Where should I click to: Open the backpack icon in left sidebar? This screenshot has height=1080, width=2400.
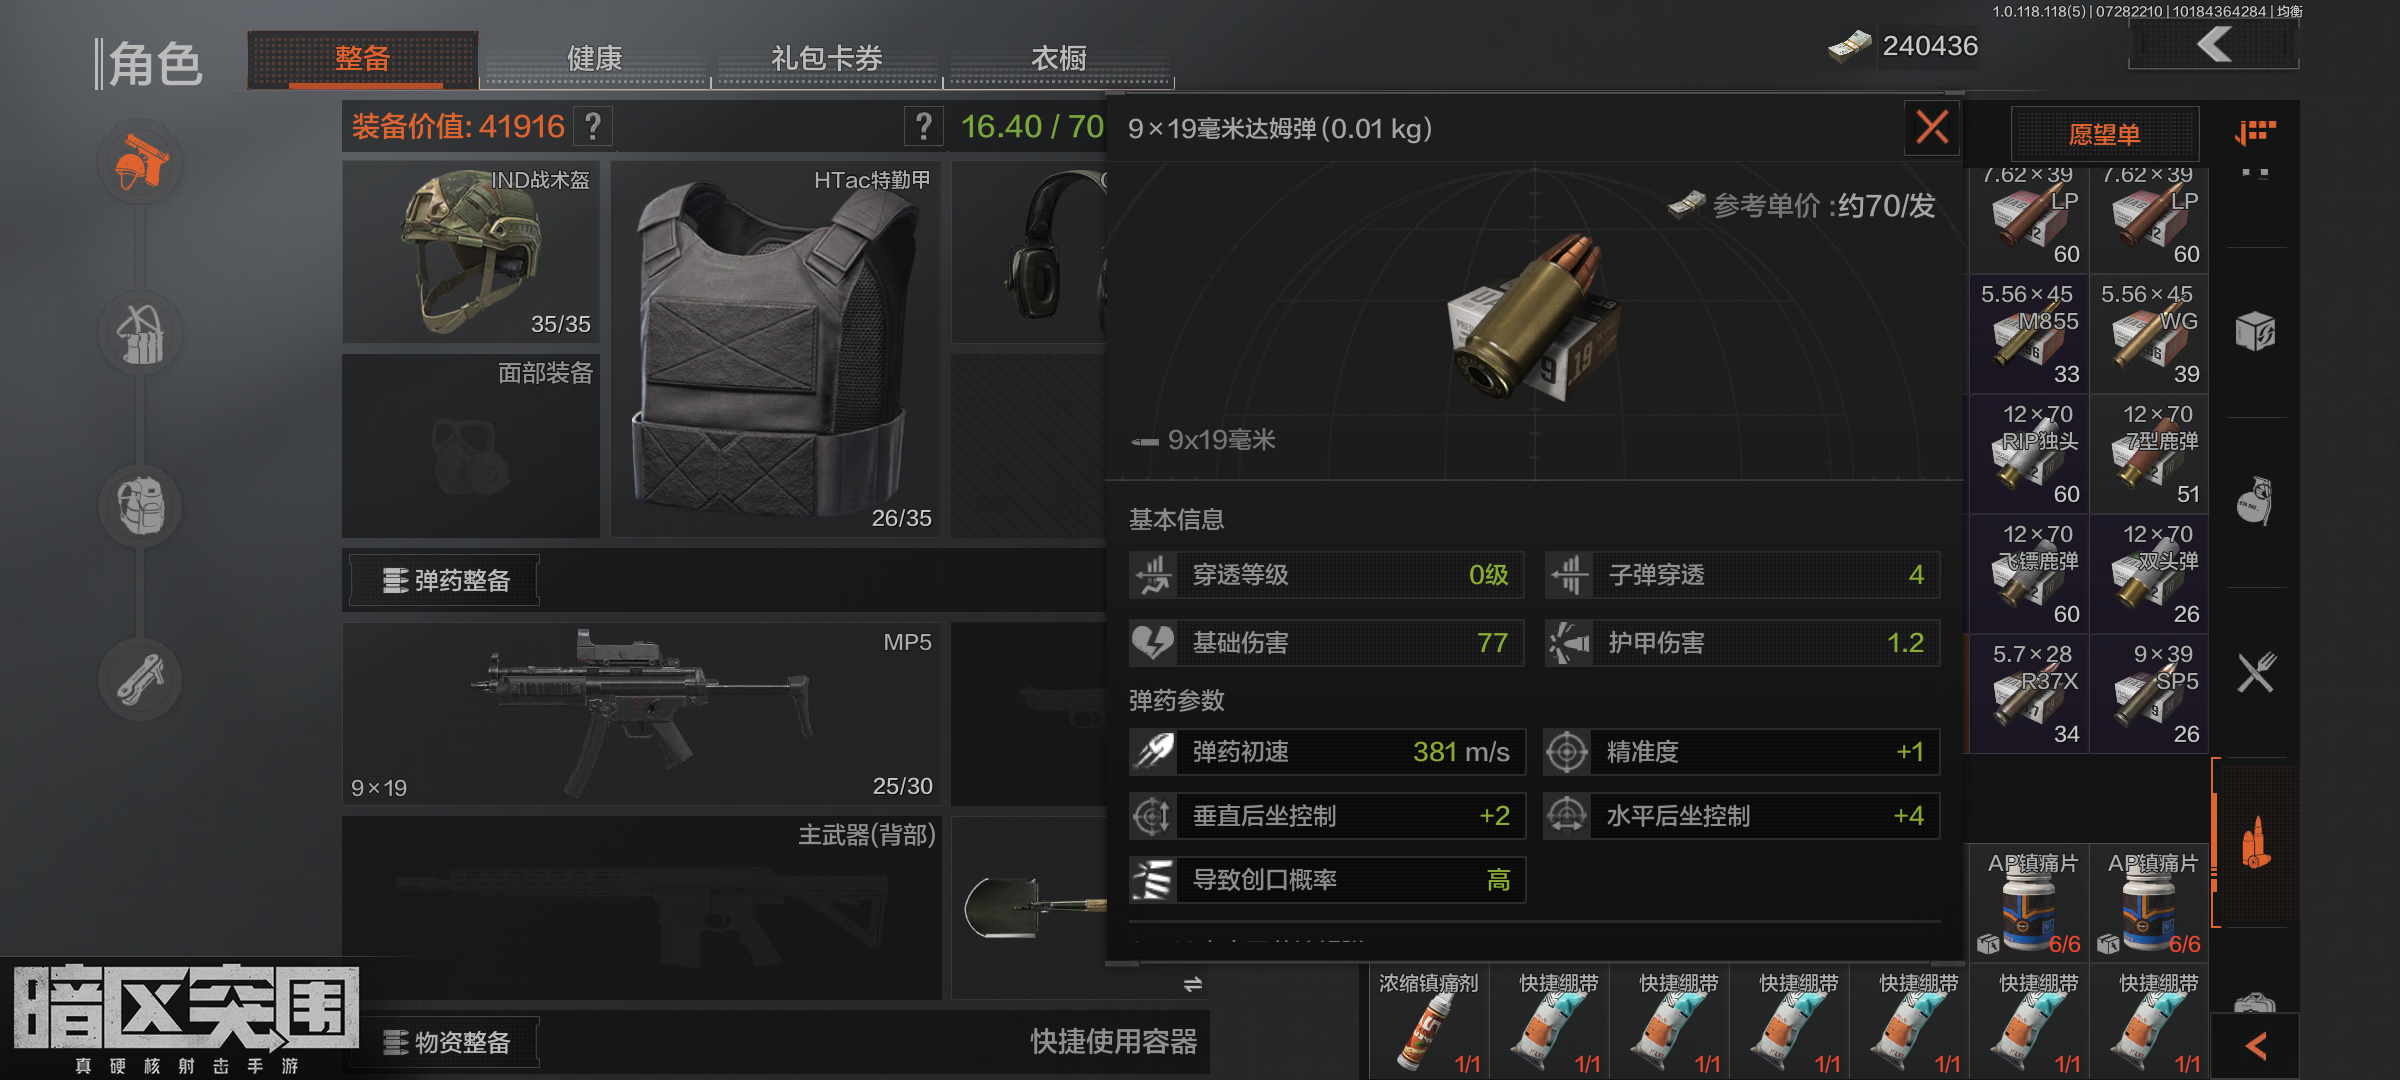(140, 506)
